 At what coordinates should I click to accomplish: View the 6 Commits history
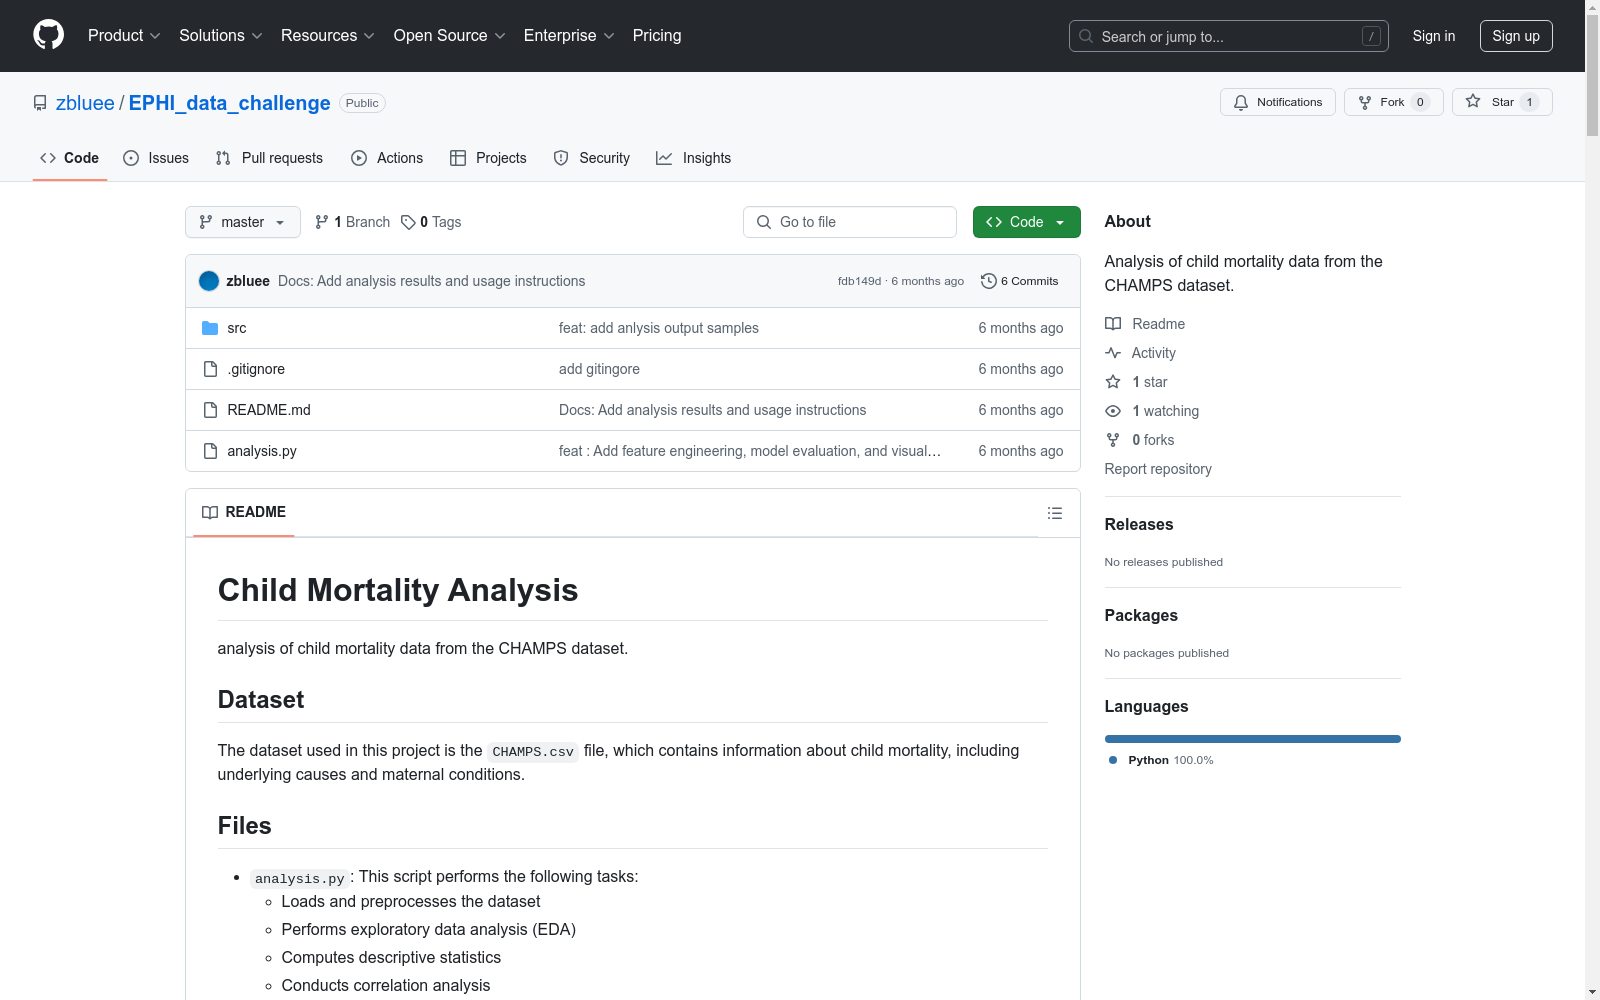pyautogui.click(x=1020, y=281)
